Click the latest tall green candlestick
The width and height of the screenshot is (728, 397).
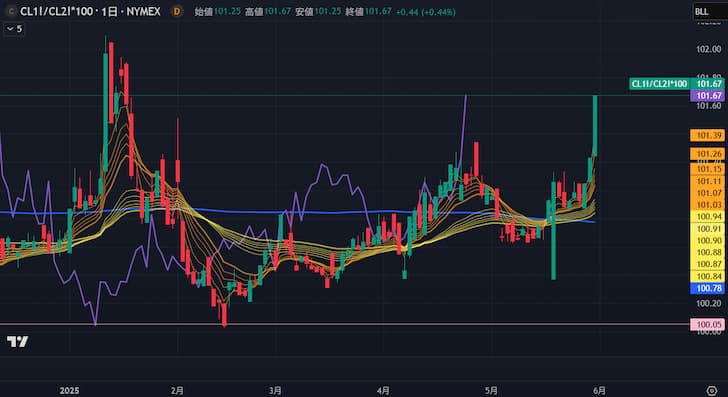(x=595, y=125)
